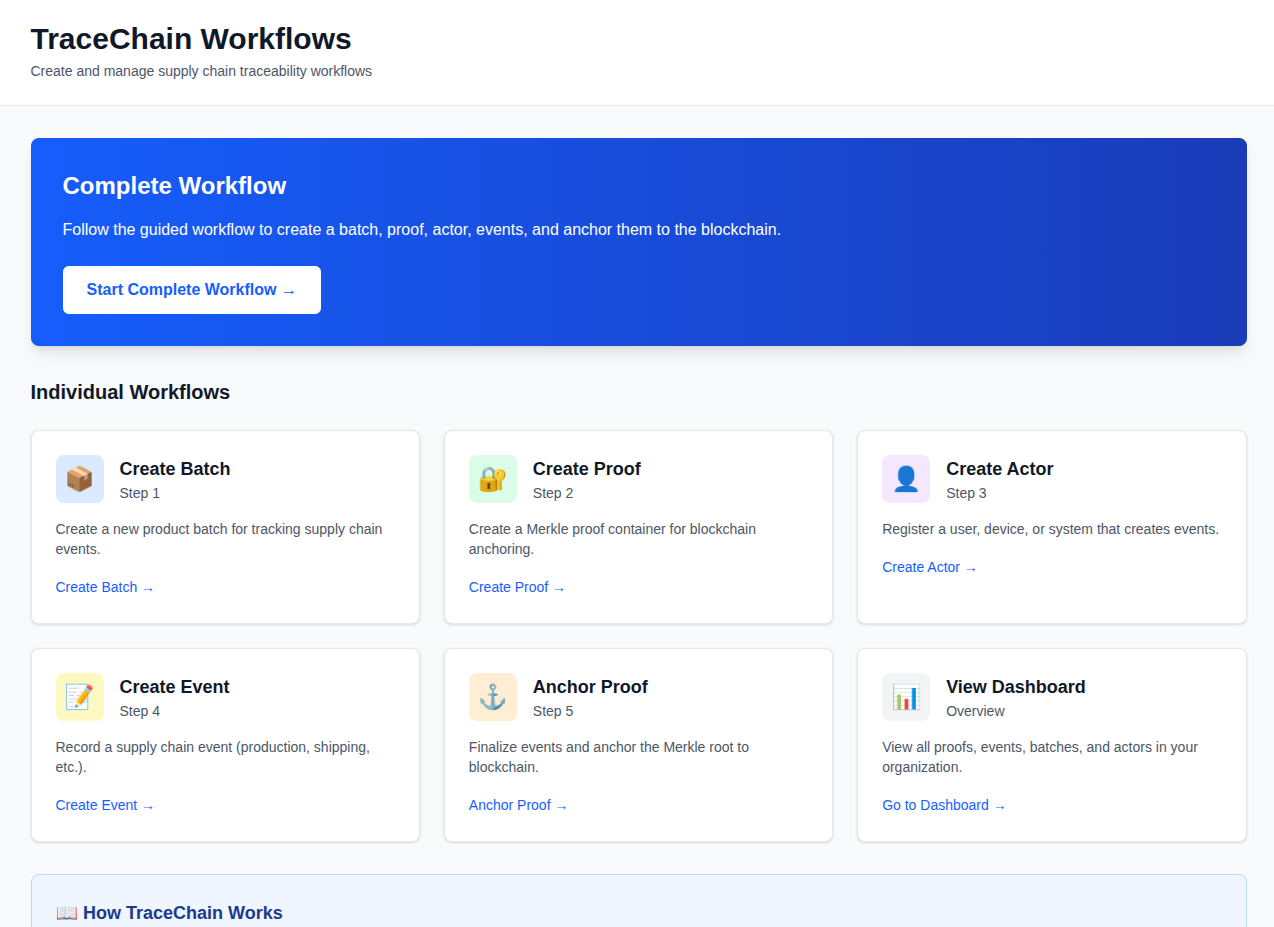
Task: Open the Create Event link
Action: (x=104, y=805)
